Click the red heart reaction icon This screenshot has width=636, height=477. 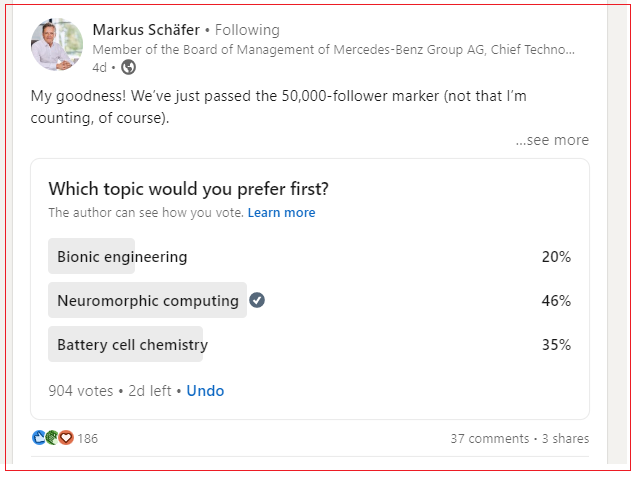click(x=66, y=438)
